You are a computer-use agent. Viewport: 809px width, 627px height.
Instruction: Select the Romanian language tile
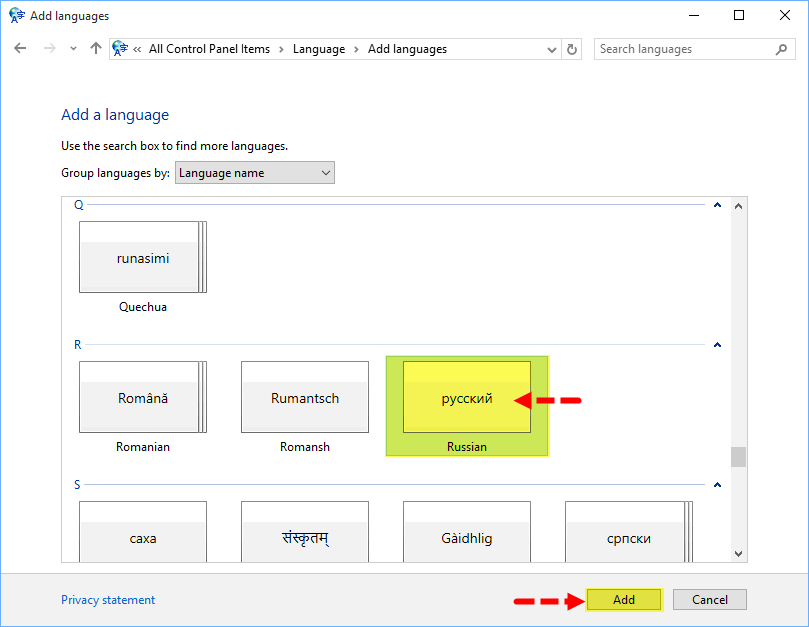pos(142,399)
